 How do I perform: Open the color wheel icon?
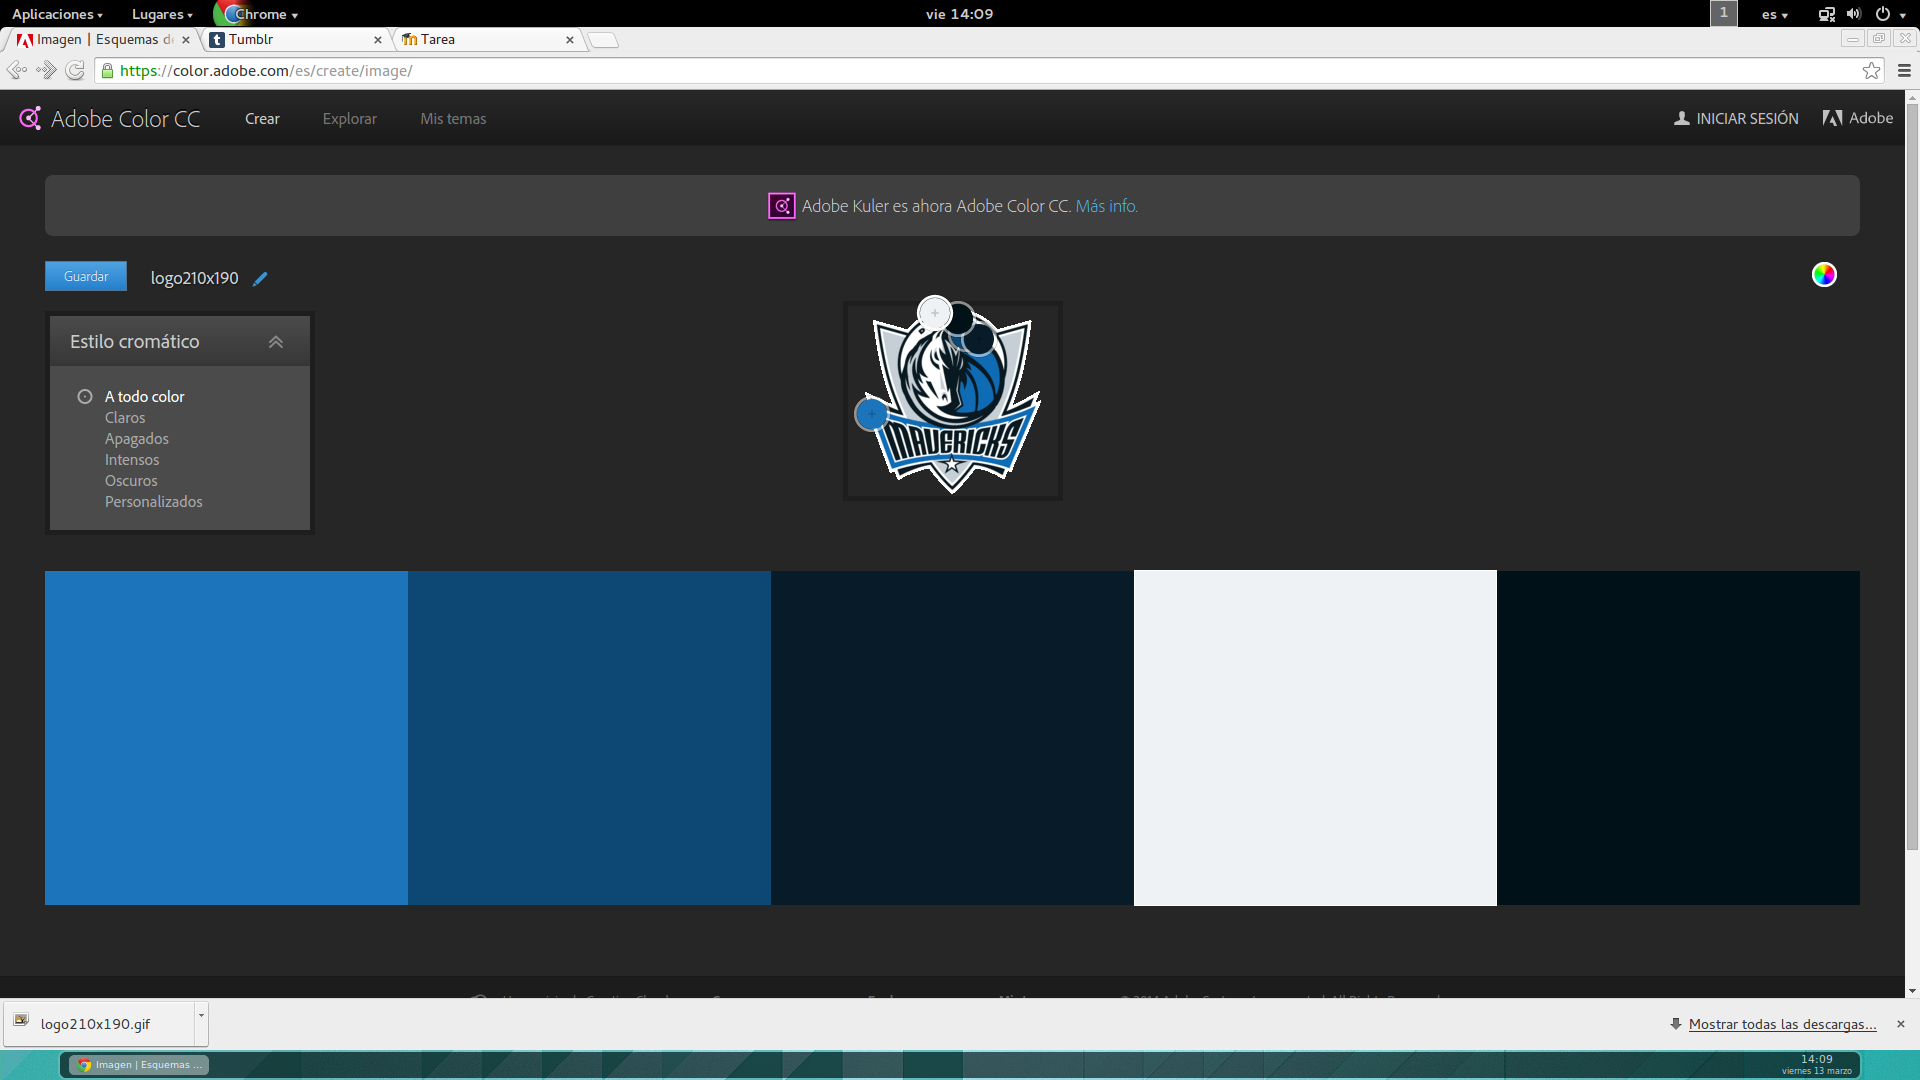tap(1824, 275)
